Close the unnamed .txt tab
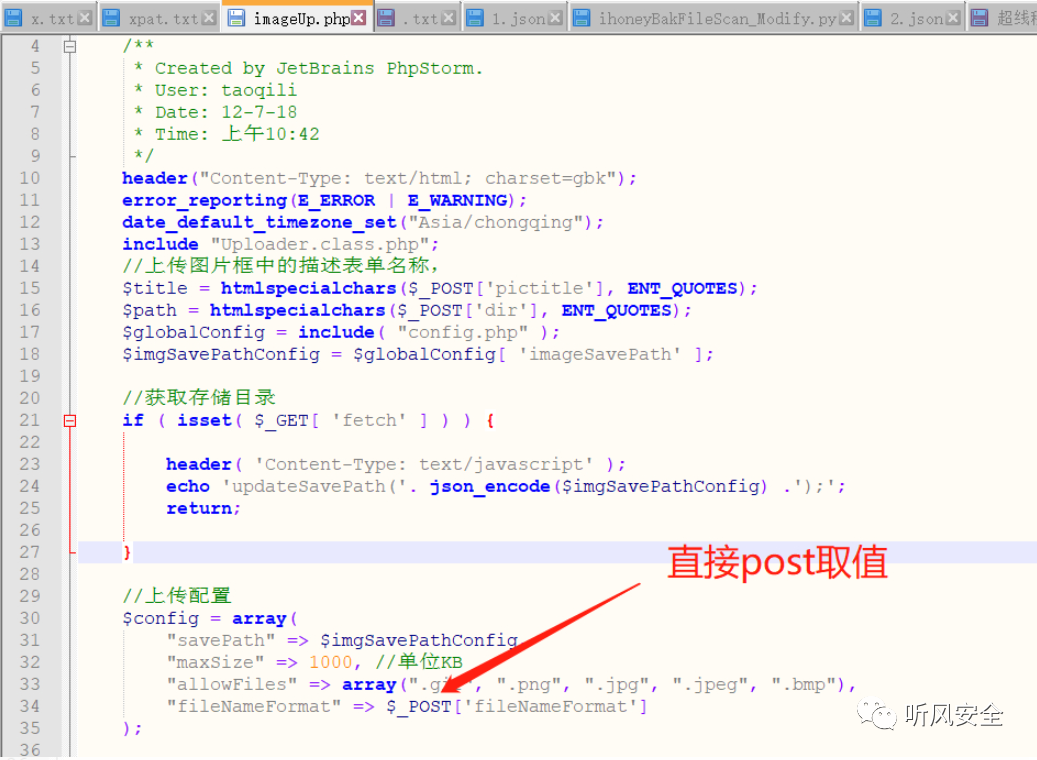 (448, 19)
